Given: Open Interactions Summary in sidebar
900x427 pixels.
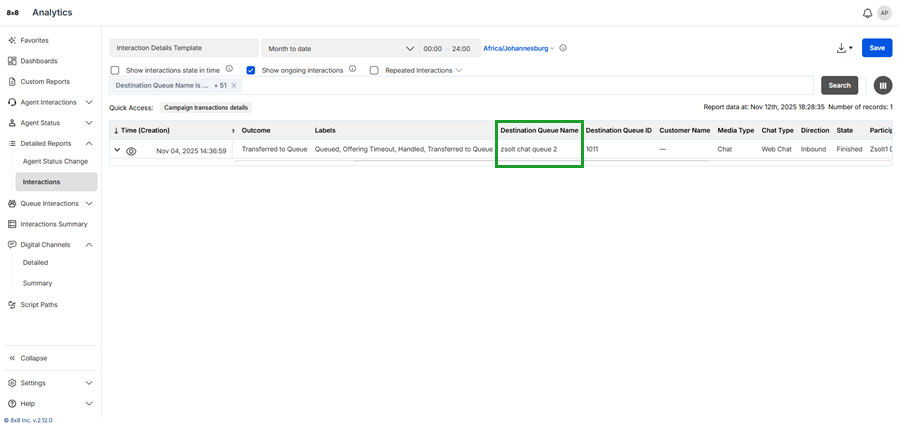Looking at the screenshot, I should pos(54,224).
